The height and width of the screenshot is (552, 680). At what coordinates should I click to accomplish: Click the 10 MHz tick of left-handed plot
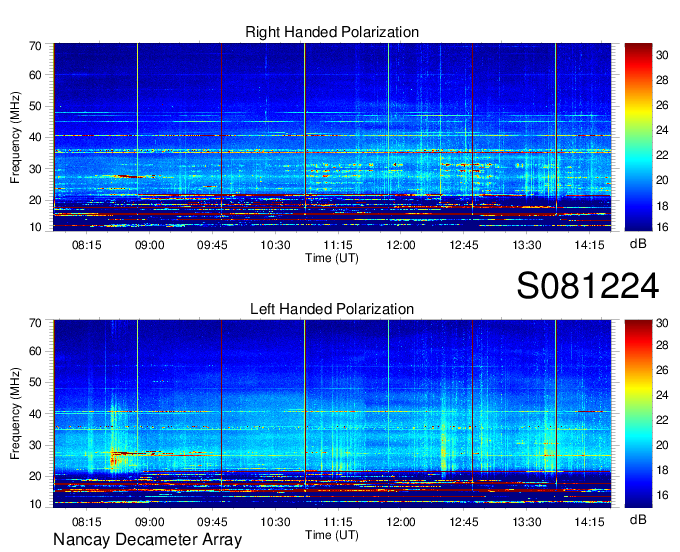pyautogui.click(x=35, y=504)
